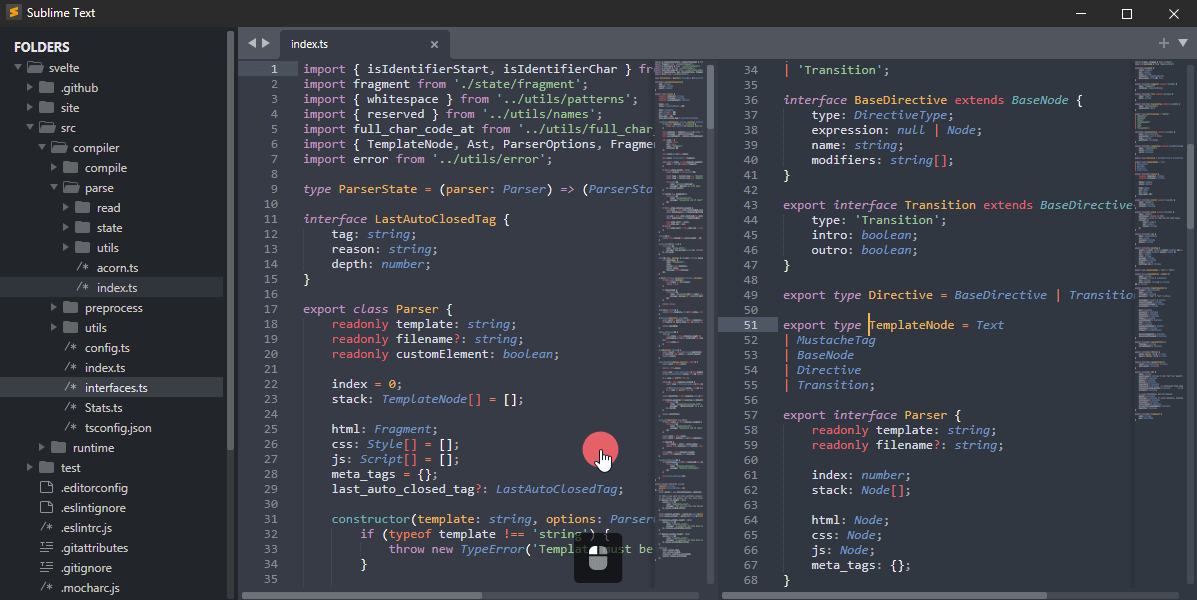The width and height of the screenshot is (1197, 600).
Task: Open ".gitignore" in the sidebar
Action: click(x=86, y=567)
